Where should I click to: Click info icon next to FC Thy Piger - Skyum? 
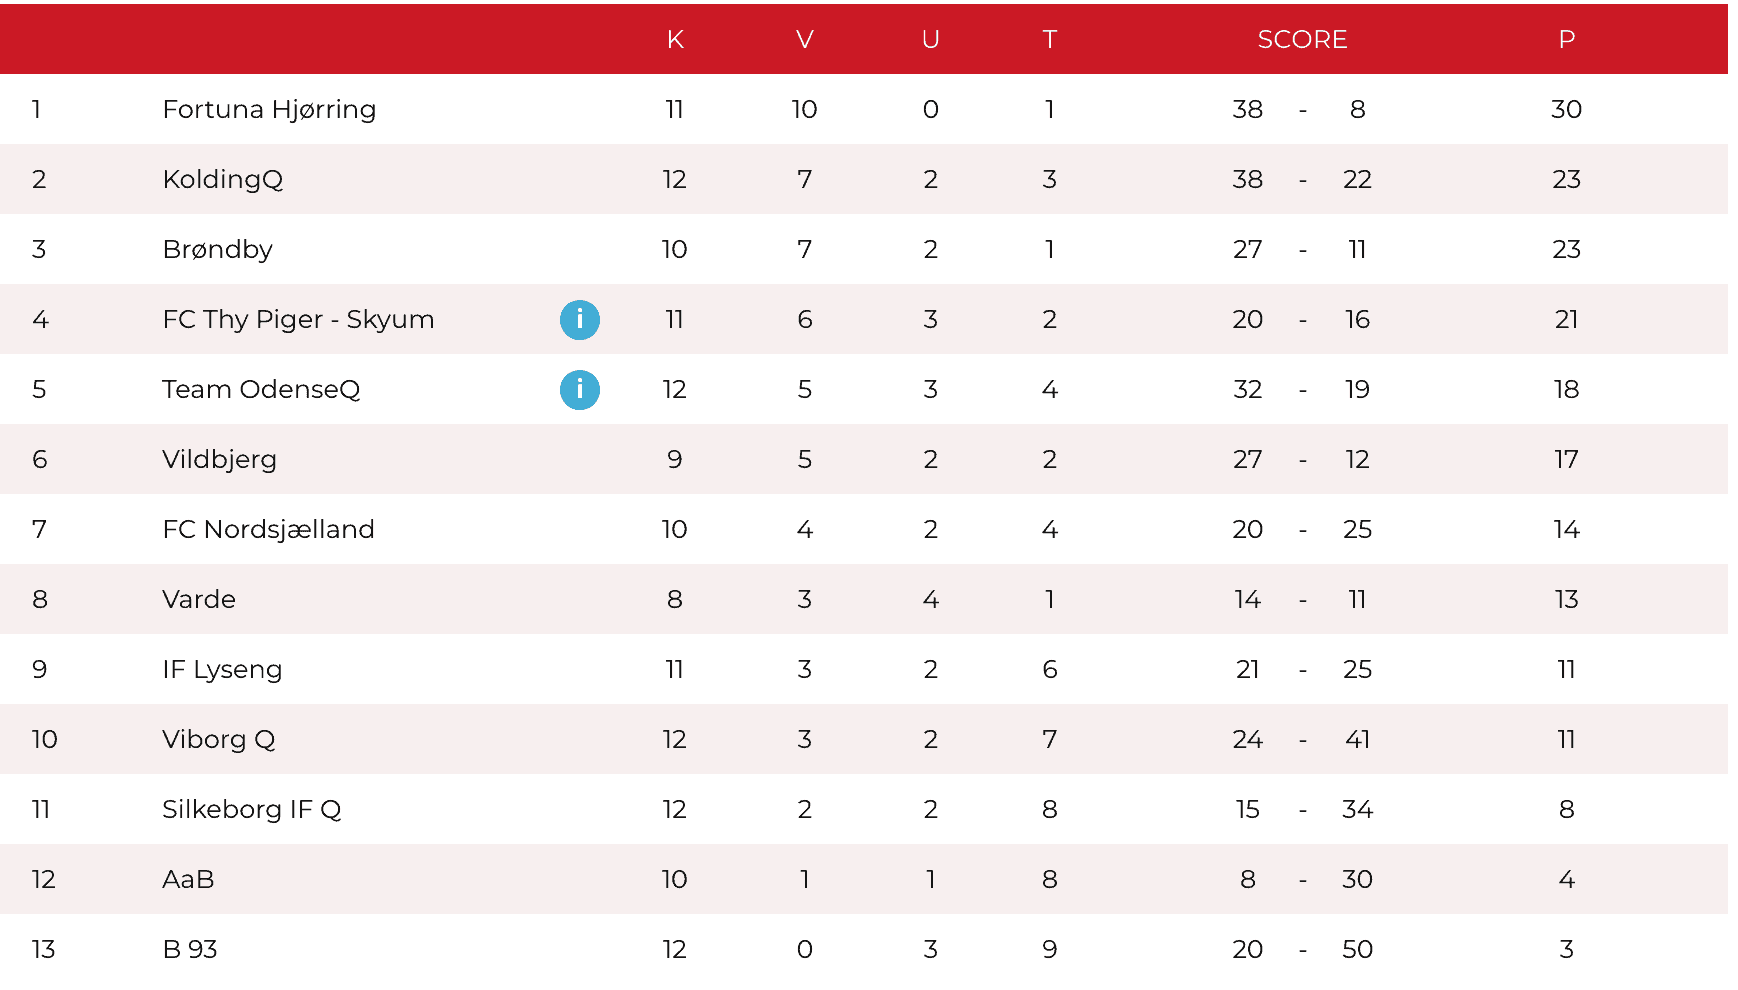pyautogui.click(x=579, y=320)
